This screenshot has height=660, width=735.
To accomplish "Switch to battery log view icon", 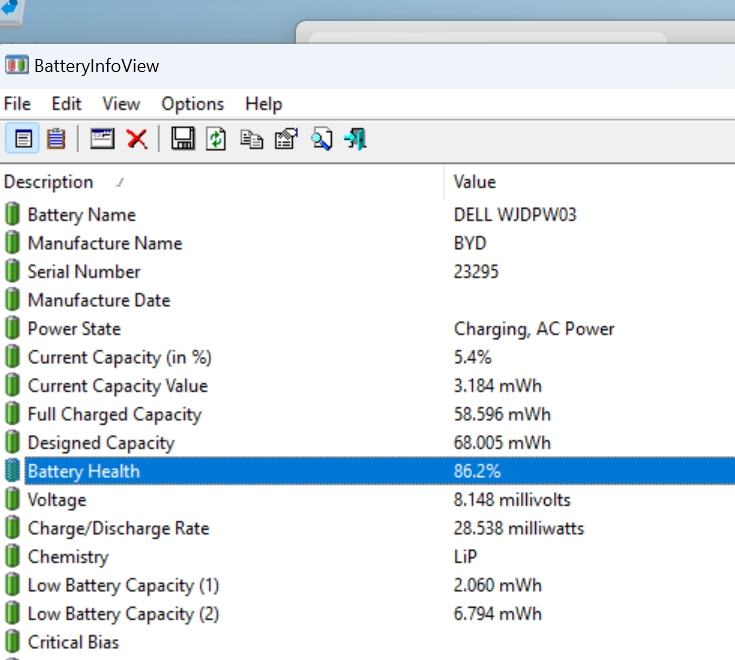I will click(x=56, y=139).
